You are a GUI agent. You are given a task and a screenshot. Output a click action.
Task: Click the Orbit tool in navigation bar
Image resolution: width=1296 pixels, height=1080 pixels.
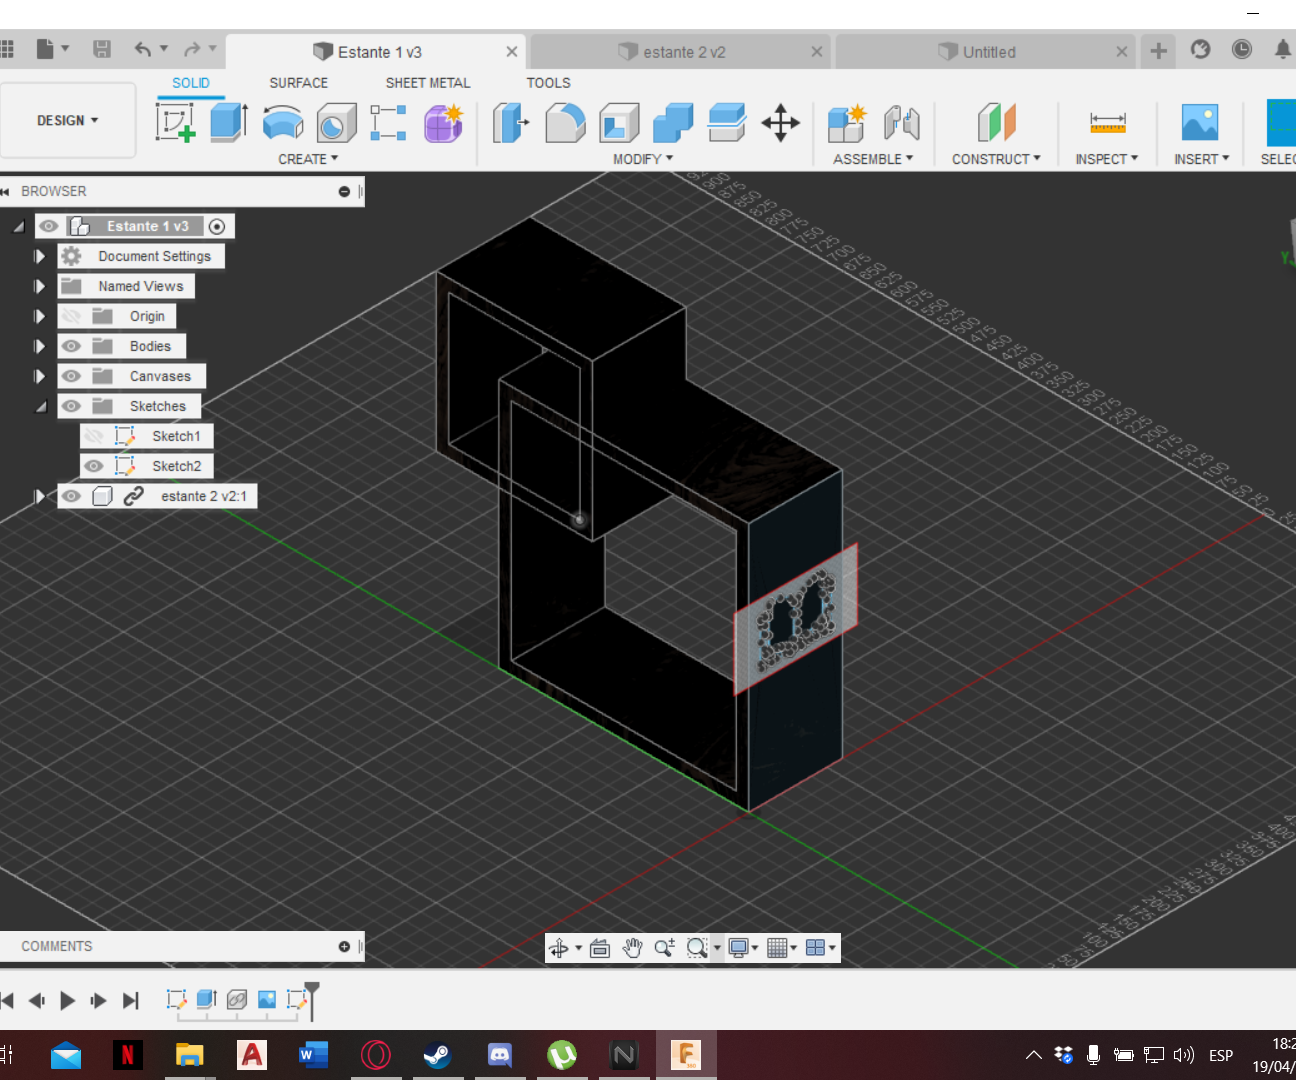[x=559, y=948]
